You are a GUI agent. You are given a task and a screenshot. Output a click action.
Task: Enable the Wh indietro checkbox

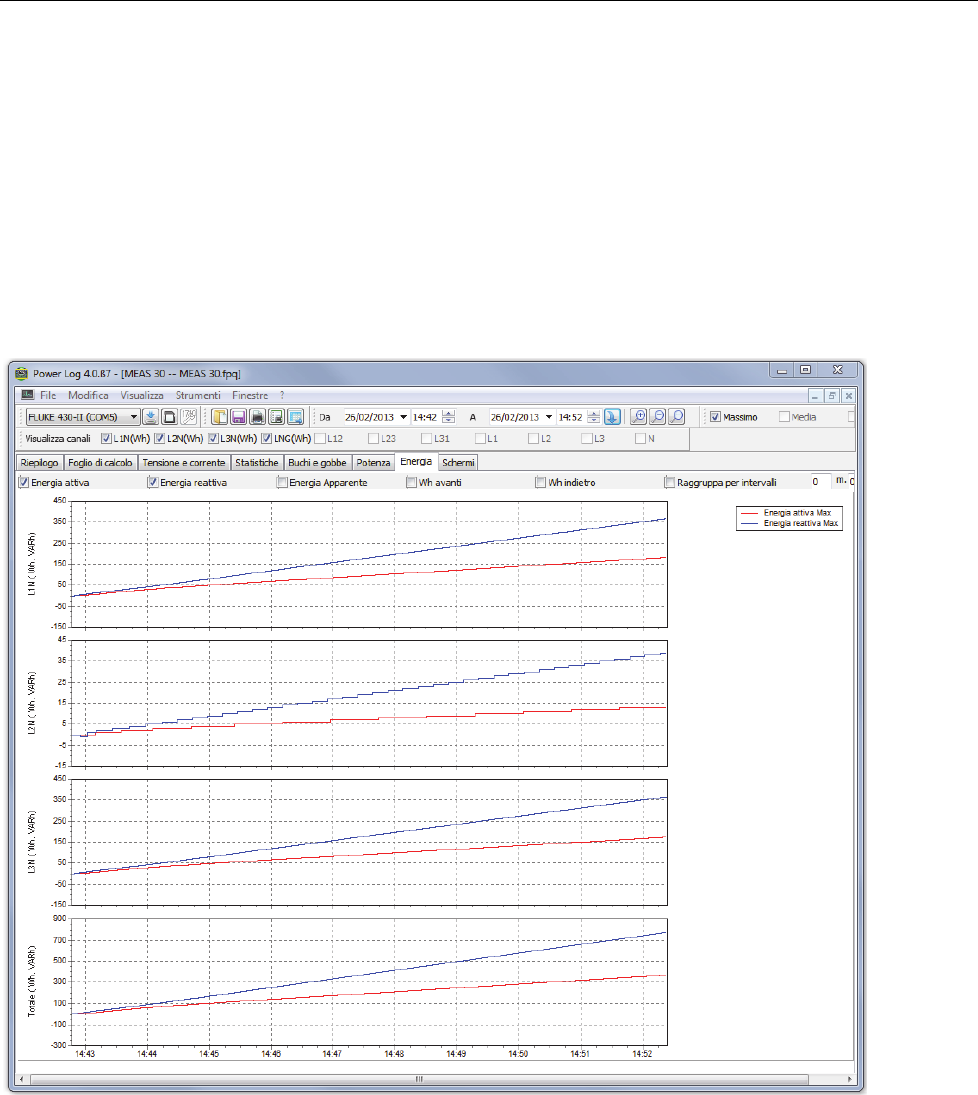[x=541, y=483]
